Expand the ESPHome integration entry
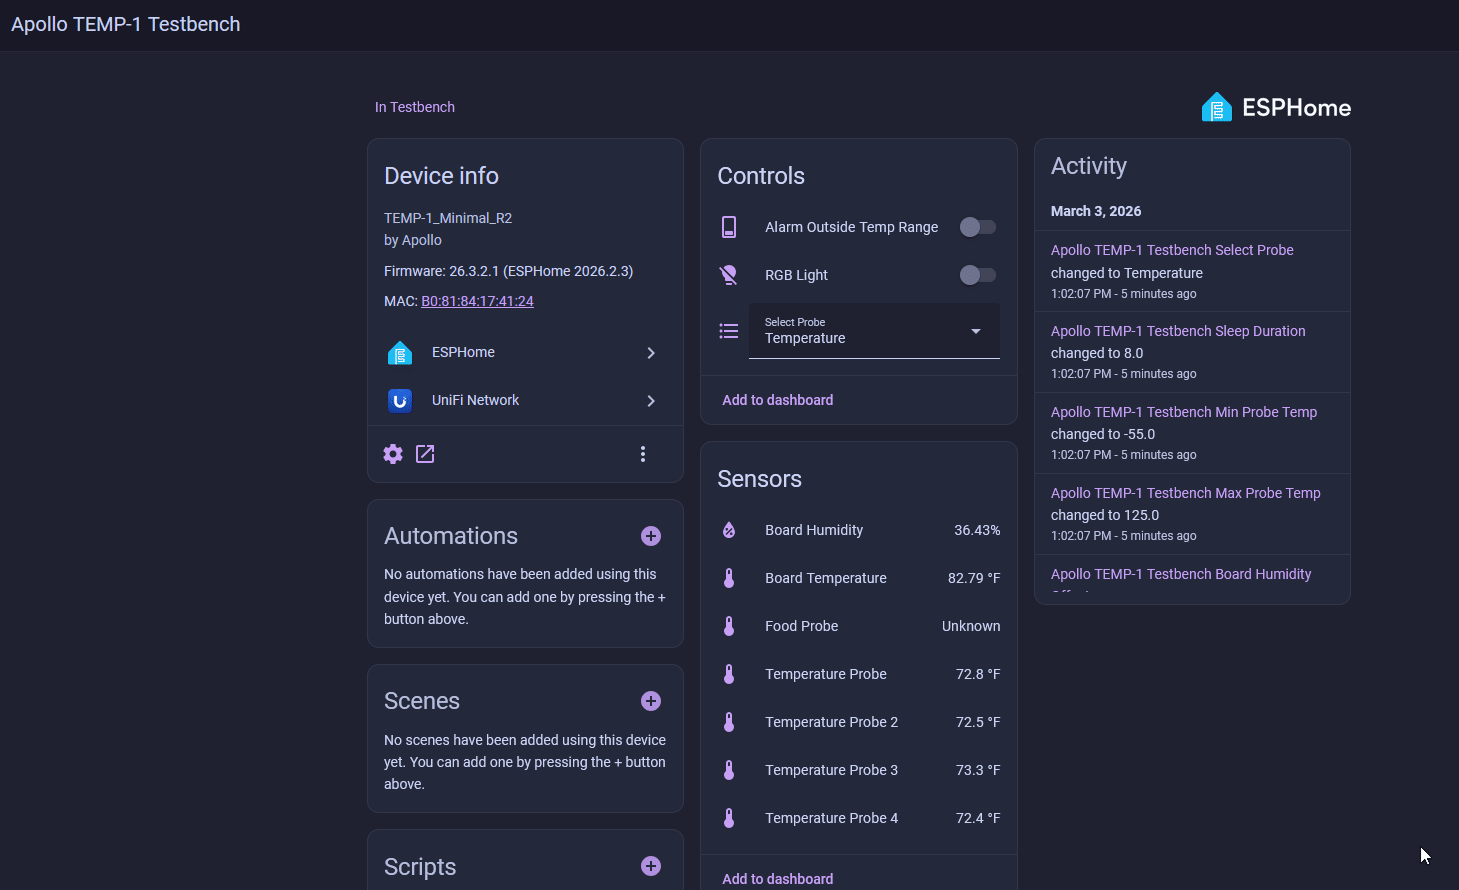The width and height of the screenshot is (1459, 890). tap(525, 352)
